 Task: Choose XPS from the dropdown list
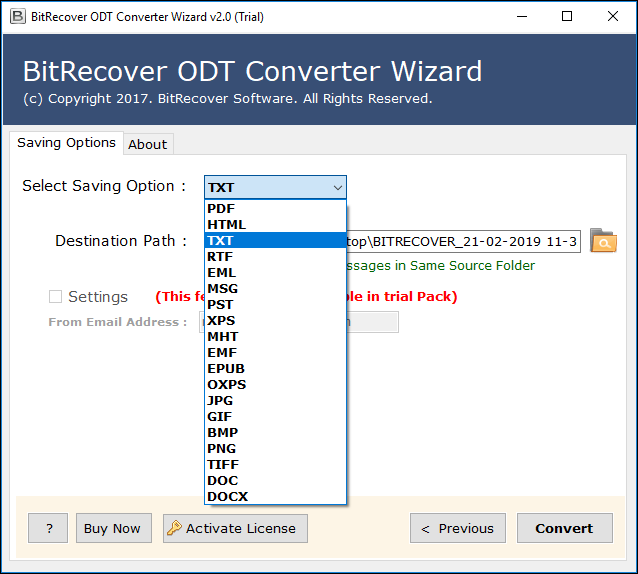click(x=275, y=321)
